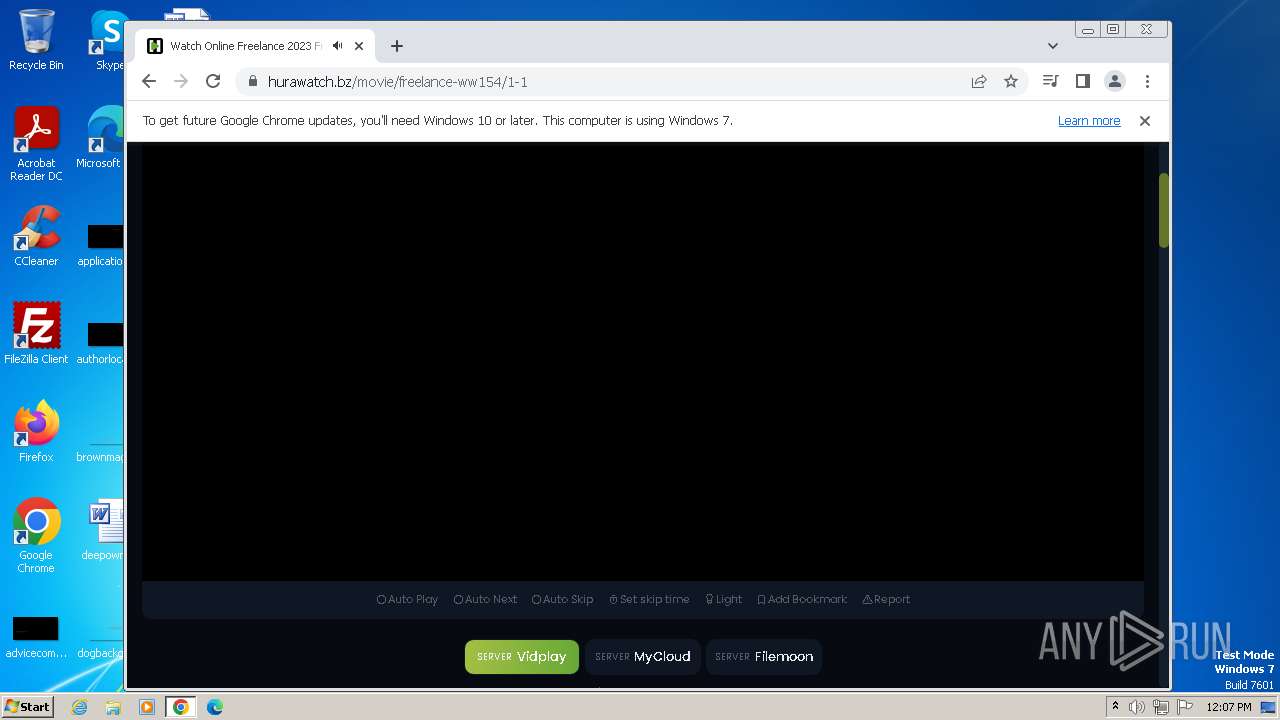
Task: Open the Chrome side panel
Action: [1082, 82]
